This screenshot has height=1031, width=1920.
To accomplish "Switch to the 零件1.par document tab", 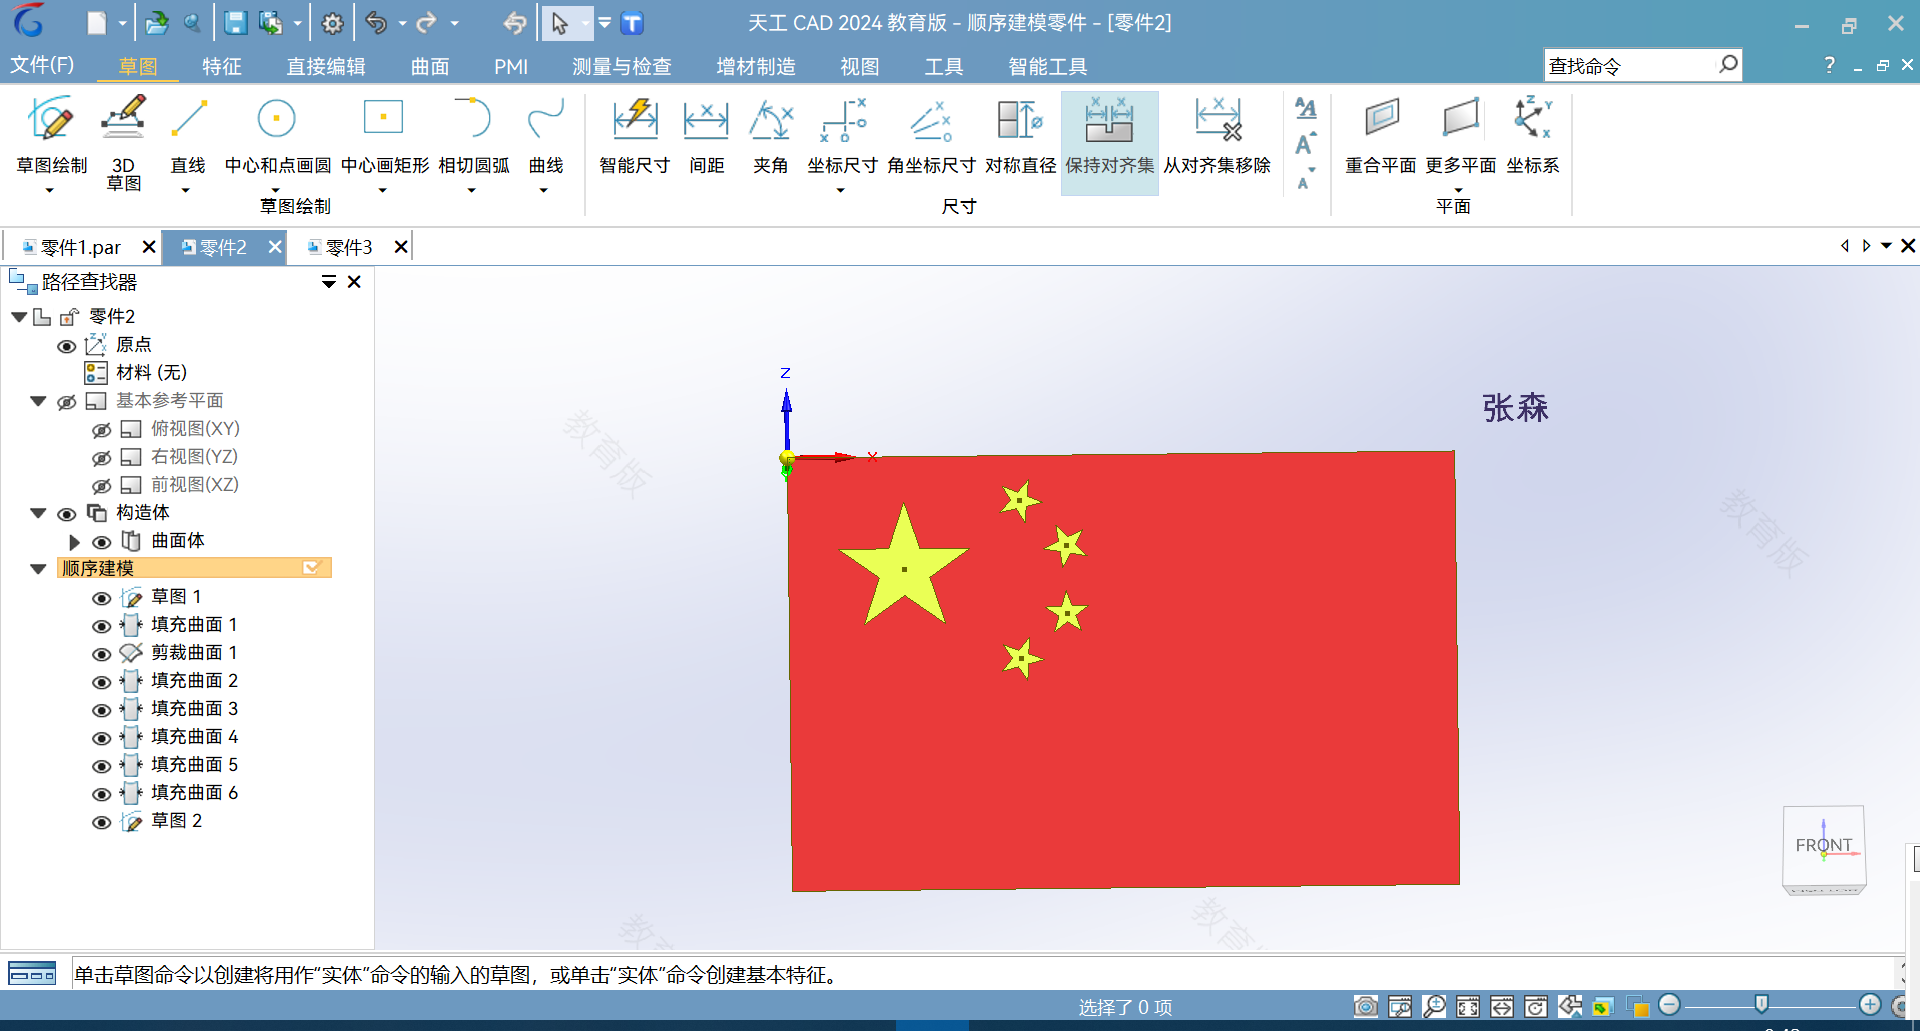I will (80, 247).
